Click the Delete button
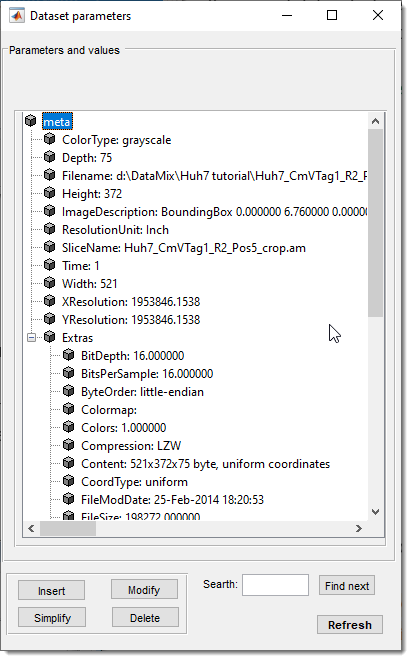Image resolution: width=411 pixels, height=660 pixels. 145,617
